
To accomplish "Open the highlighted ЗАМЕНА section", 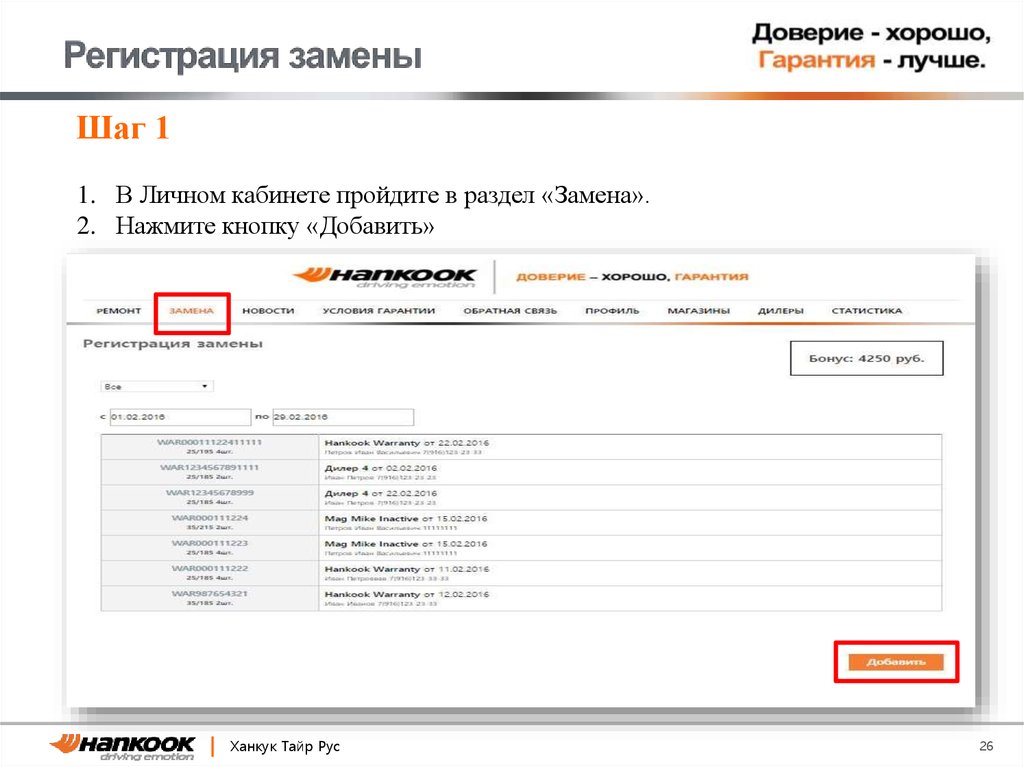I will pyautogui.click(x=192, y=312).
